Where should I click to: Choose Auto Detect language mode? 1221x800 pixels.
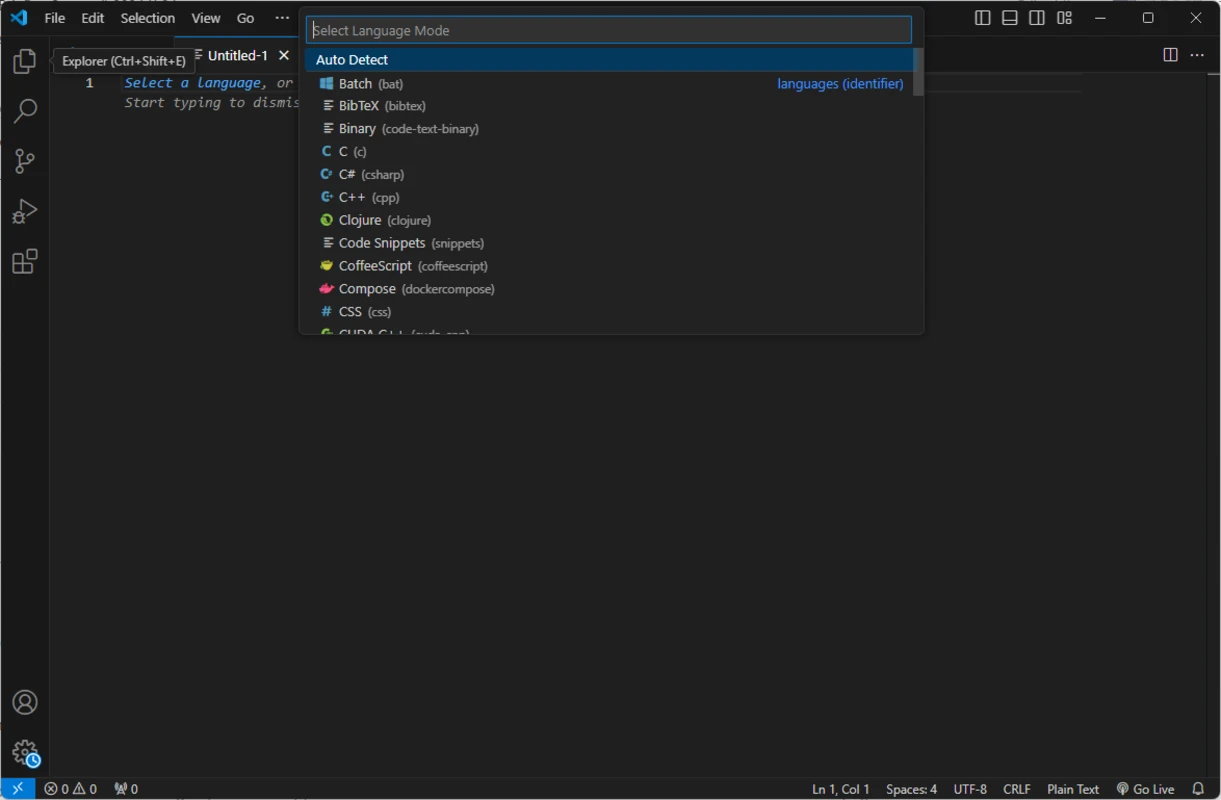[x=608, y=60]
